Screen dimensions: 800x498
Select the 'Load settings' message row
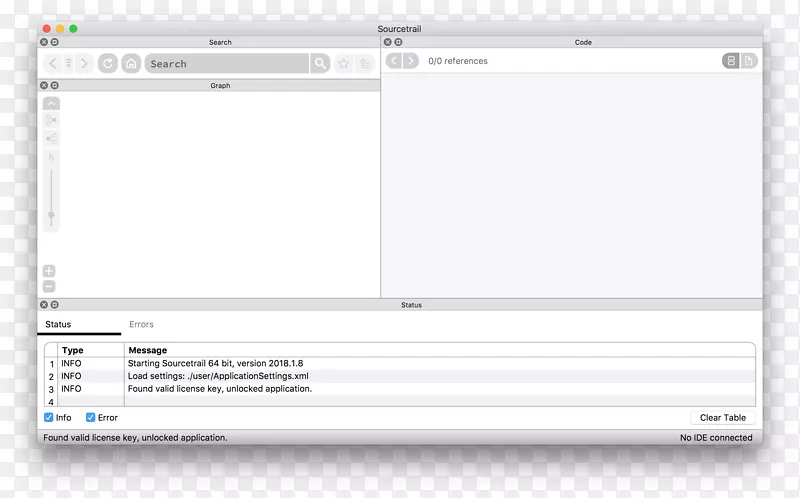[399, 377]
